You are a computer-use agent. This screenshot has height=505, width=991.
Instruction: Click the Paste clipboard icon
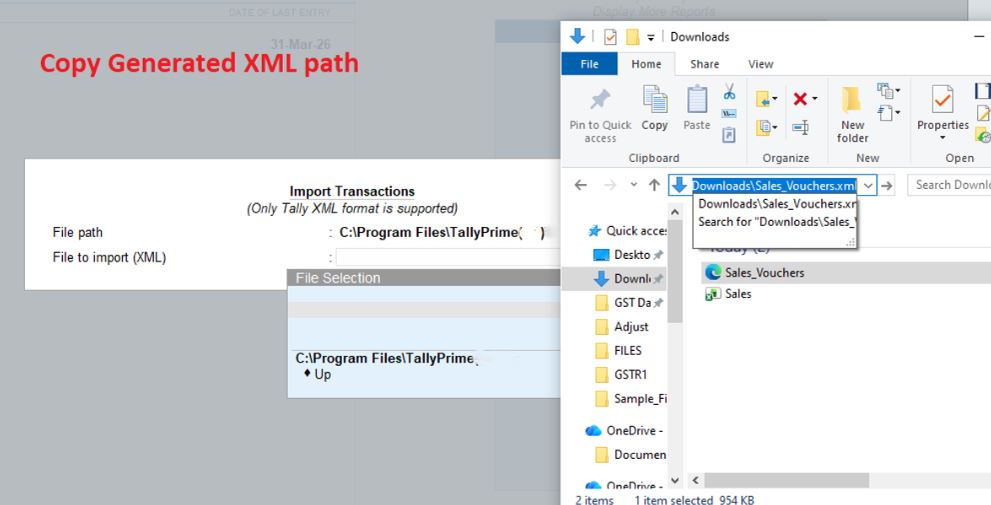[697, 100]
